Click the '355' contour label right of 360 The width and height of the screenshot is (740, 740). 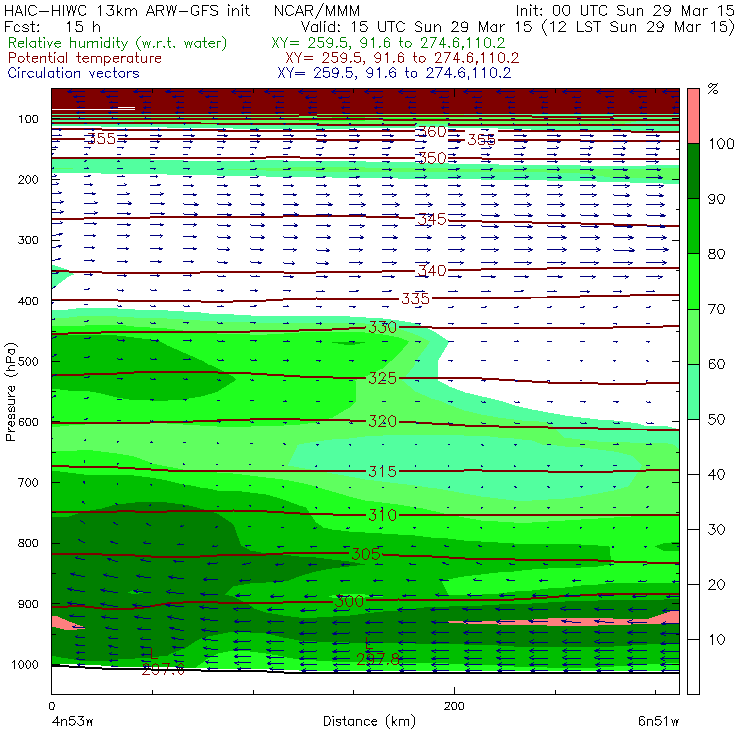481,140
